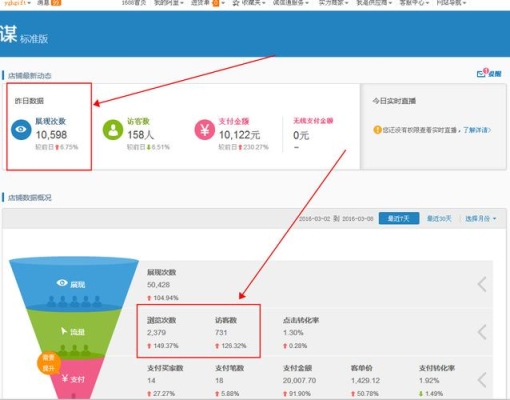Click the 无线支付金额 heading

click(313, 121)
